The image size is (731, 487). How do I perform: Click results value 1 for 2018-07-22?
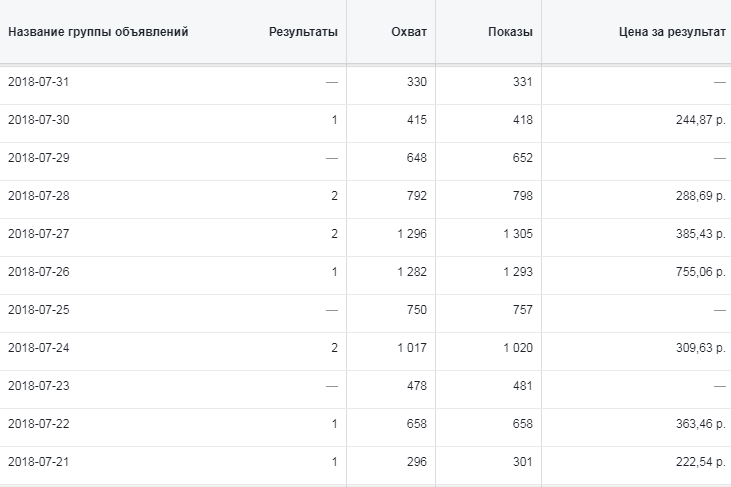point(334,424)
